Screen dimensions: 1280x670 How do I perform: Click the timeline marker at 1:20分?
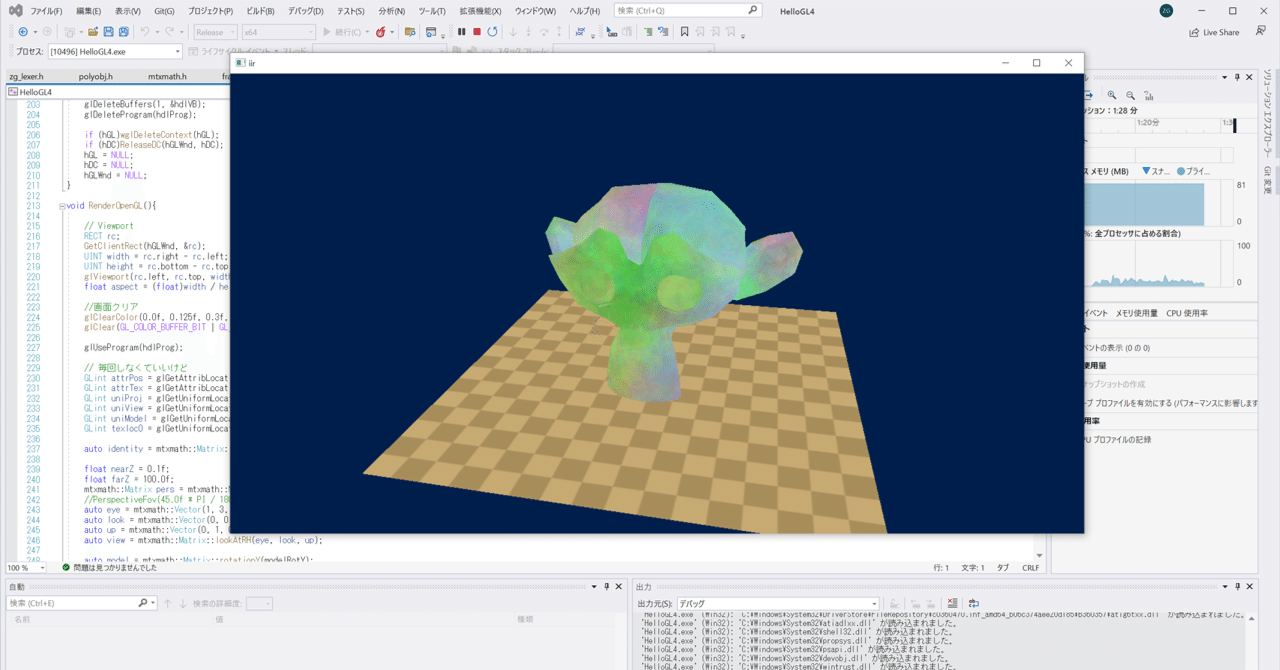1147,121
